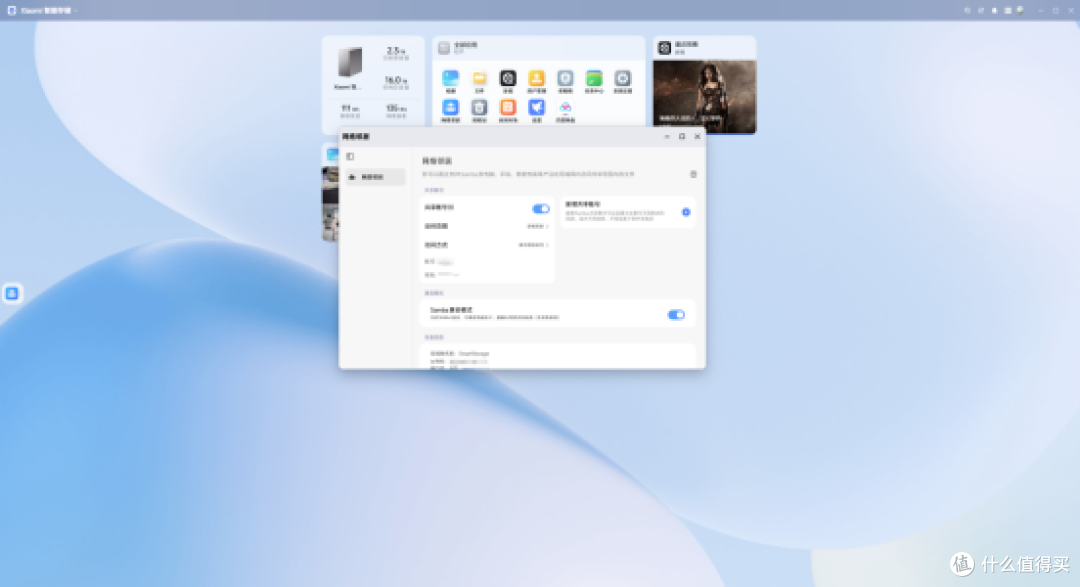The height and width of the screenshot is (587, 1080).
Task: Open the black film reel video app
Action: 508,79
